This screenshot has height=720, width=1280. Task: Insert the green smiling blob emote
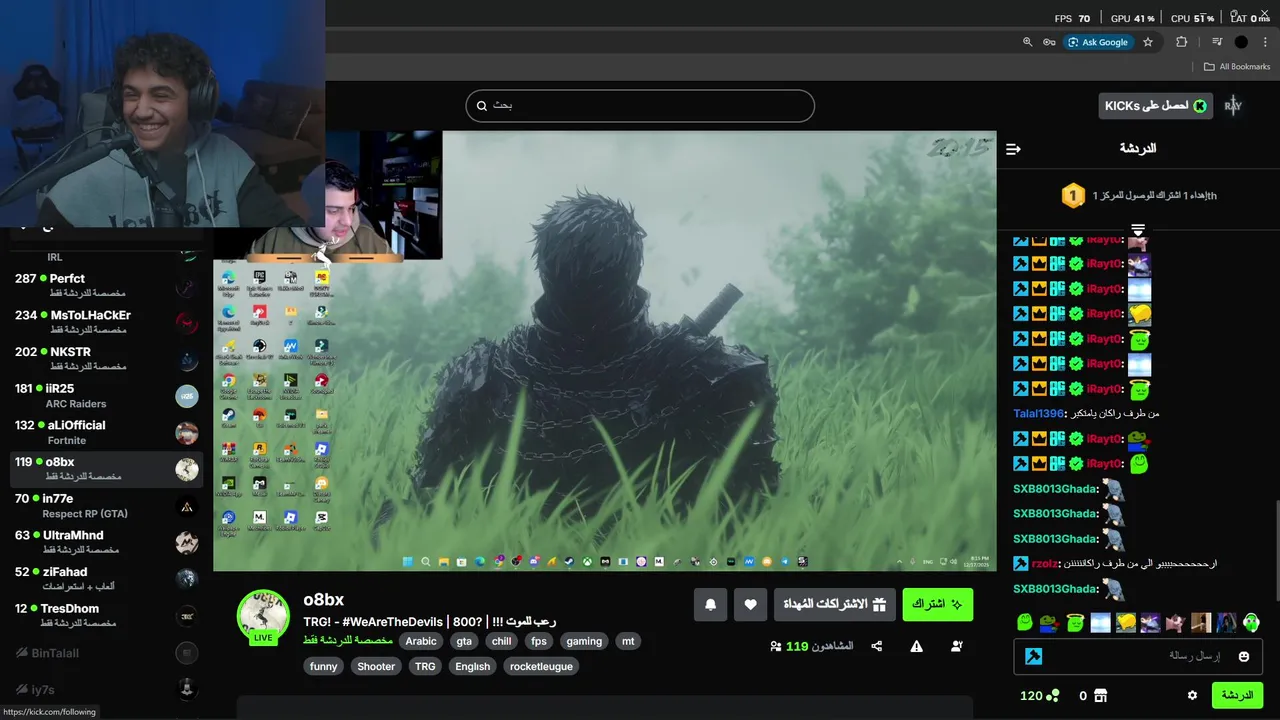(1025, 622)
